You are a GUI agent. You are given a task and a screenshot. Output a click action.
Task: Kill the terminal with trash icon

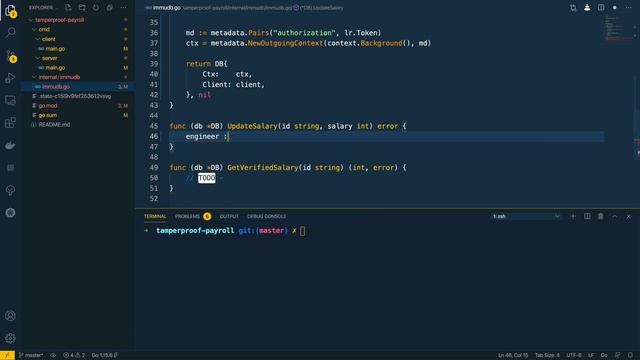click(x=601, y=216)
